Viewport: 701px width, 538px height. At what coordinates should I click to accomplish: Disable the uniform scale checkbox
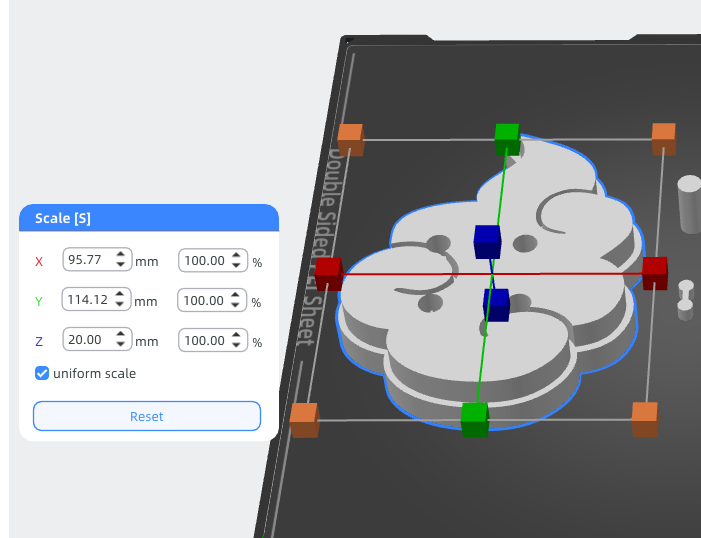[42, 373]
